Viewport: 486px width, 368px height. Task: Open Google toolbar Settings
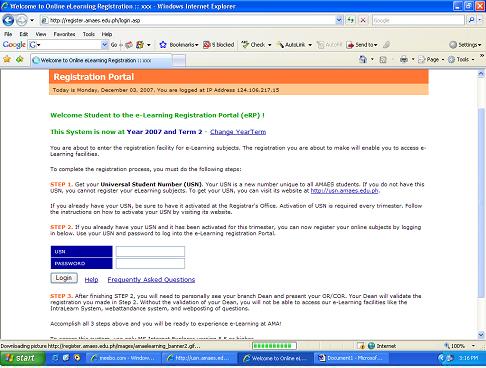point(465,45)
